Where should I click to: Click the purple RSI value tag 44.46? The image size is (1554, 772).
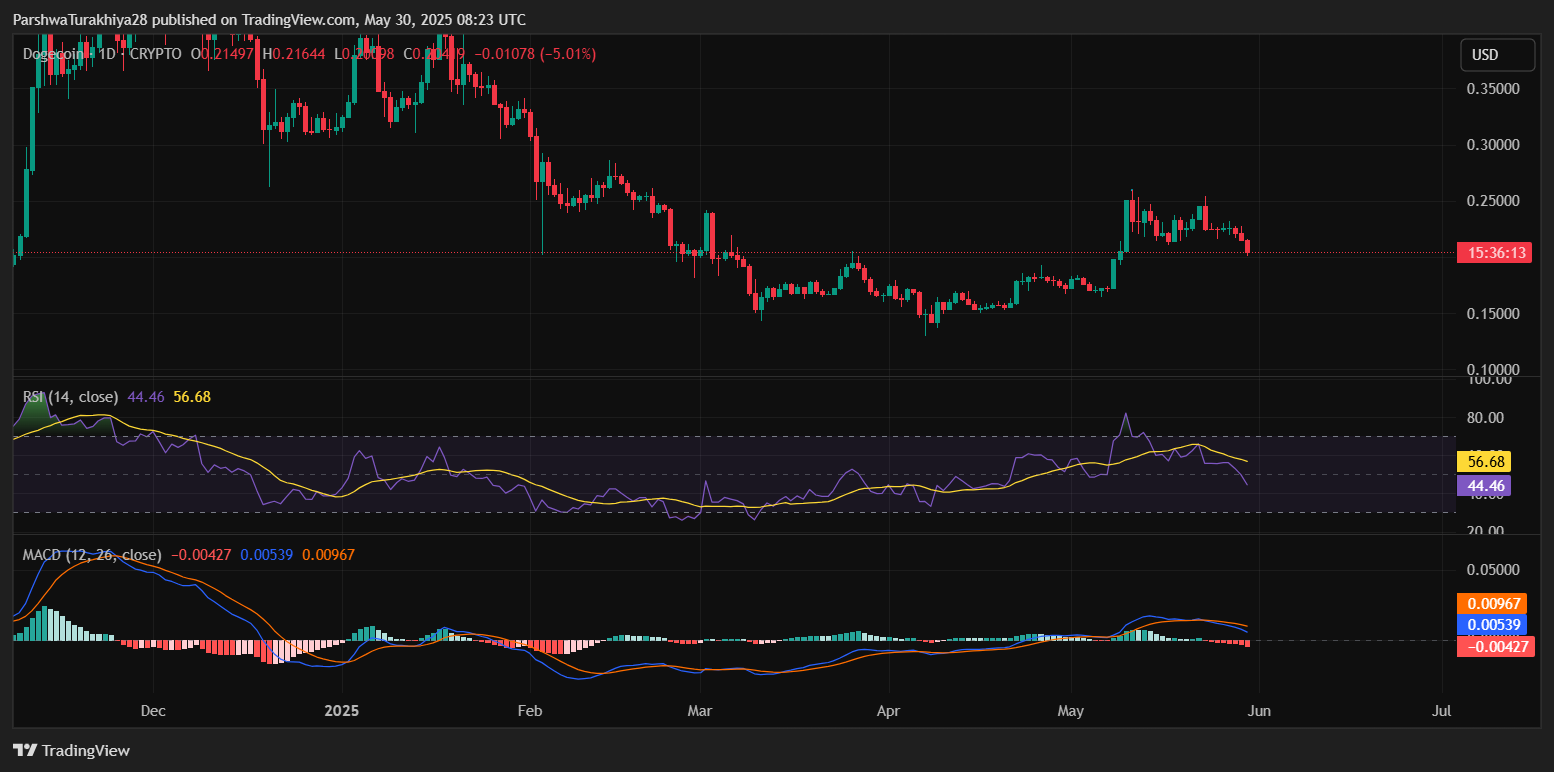1482,486
